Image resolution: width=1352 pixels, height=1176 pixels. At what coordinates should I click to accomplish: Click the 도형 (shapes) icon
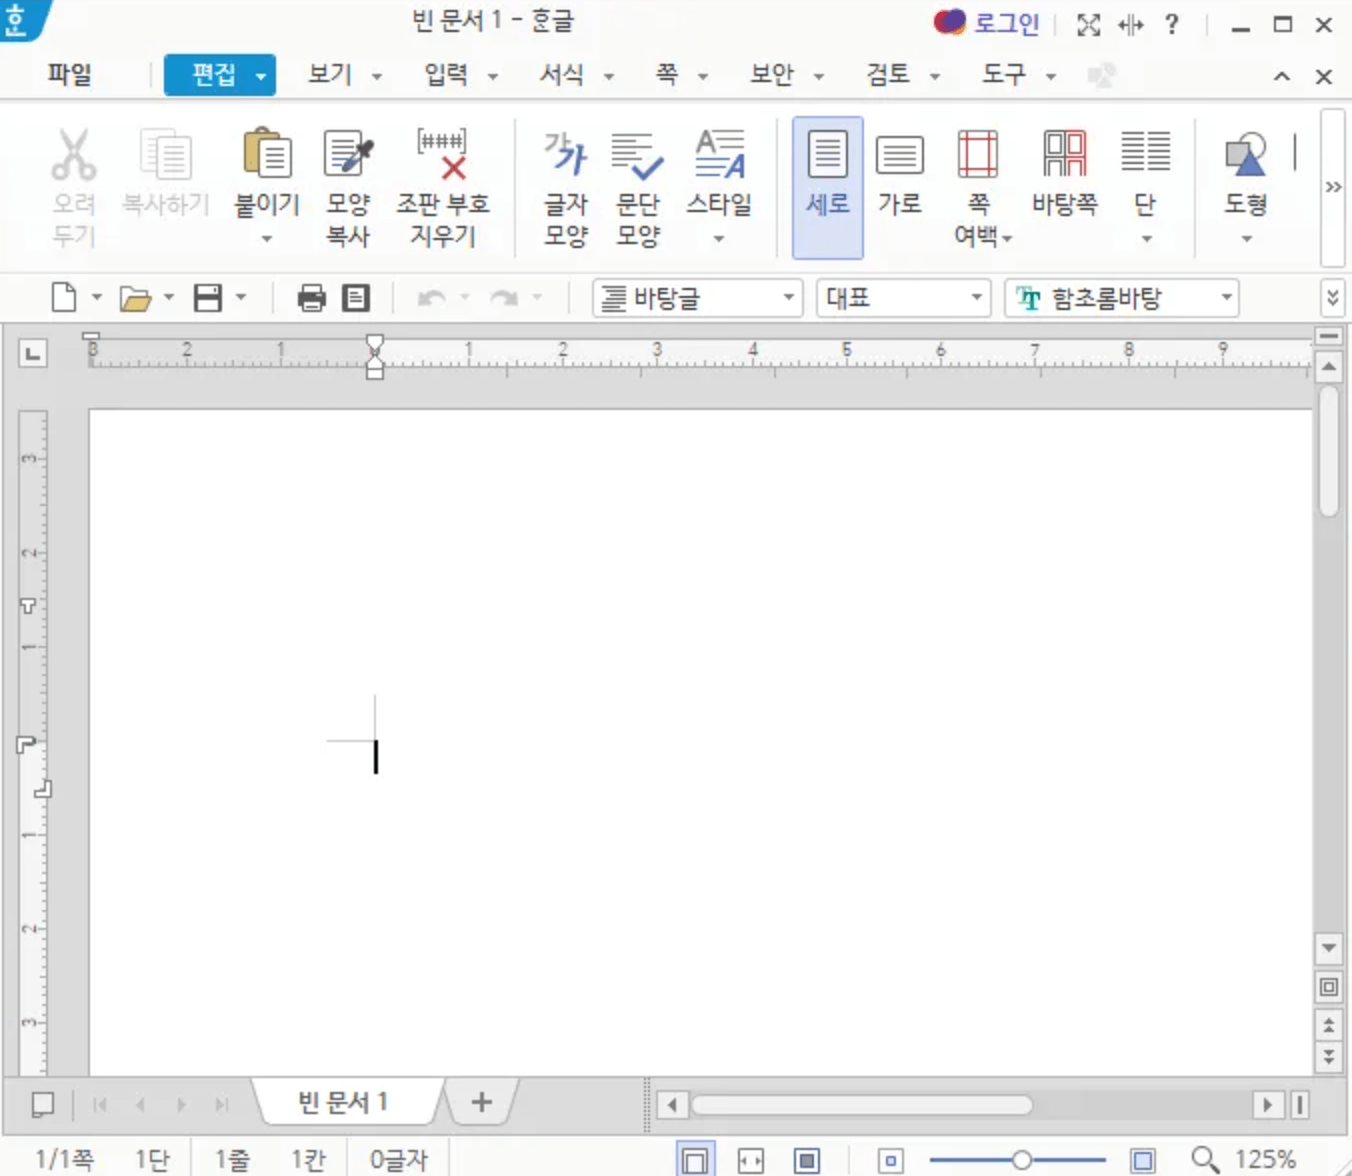tap(1246, 154)
